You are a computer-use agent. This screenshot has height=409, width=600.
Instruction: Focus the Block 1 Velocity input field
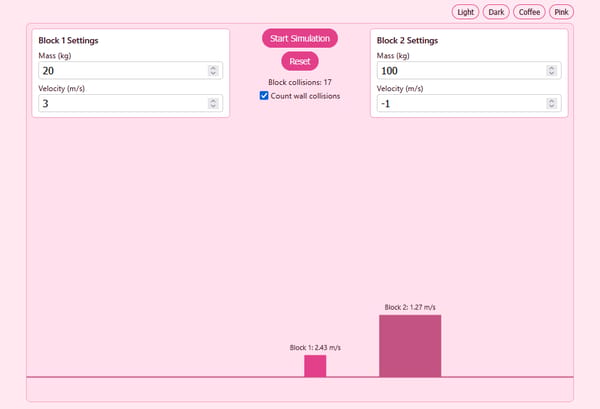130,103
